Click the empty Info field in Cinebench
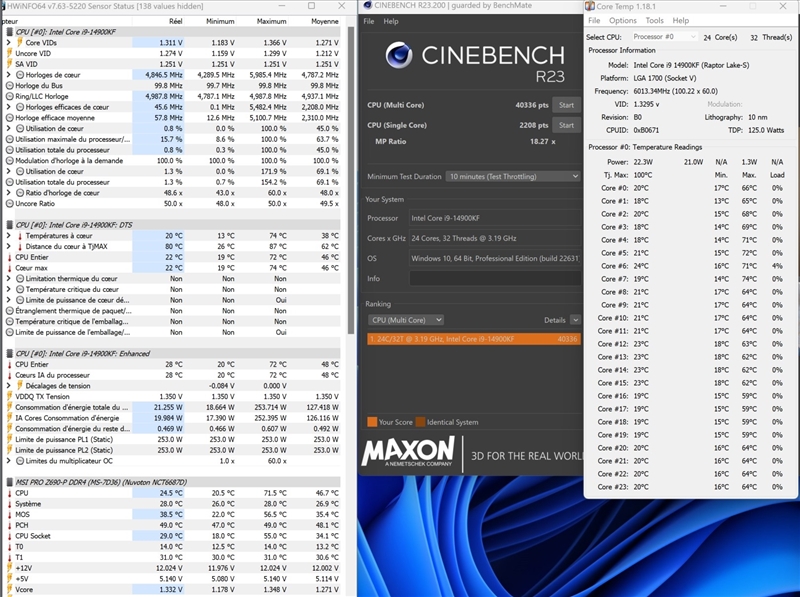This screenshot has height=597, width=800. click(x=495, y=279)
